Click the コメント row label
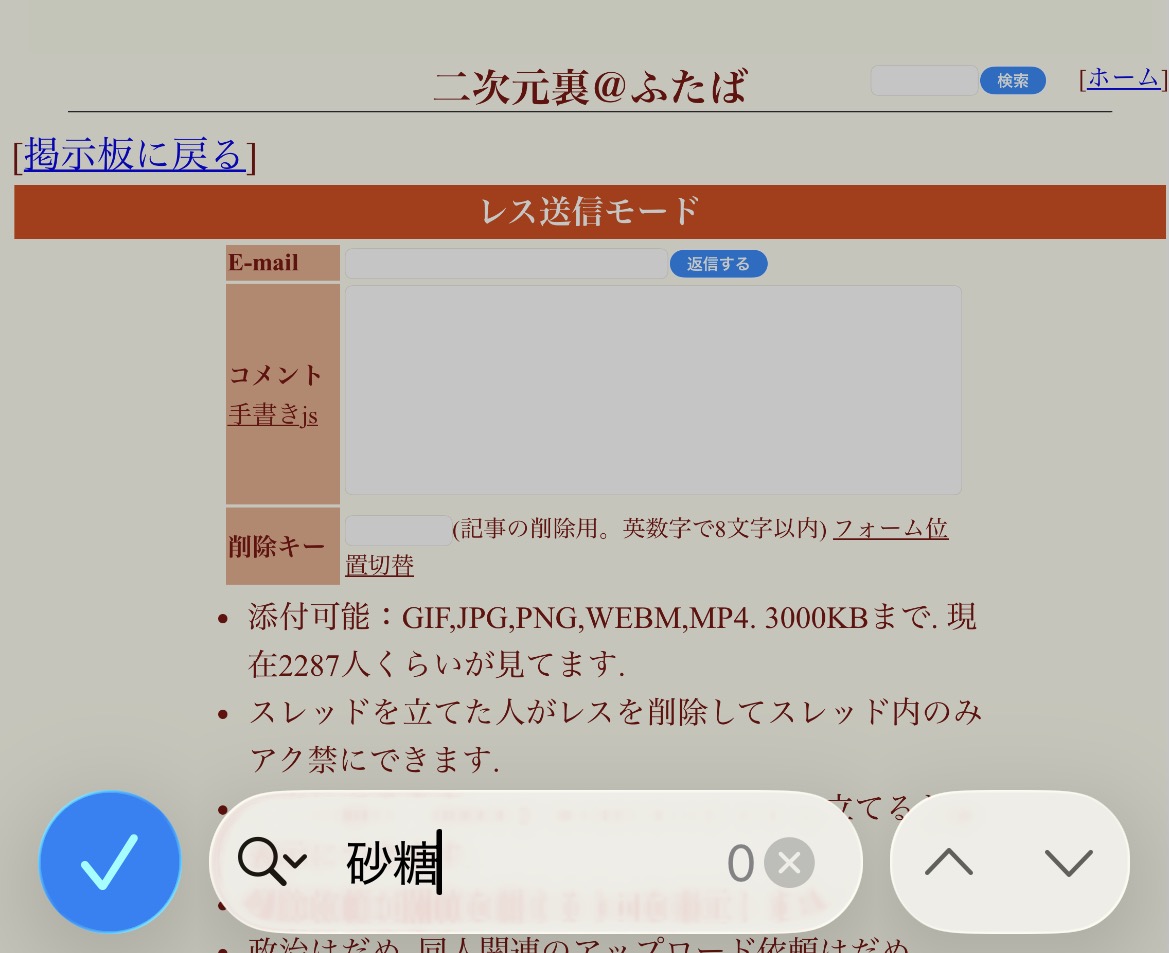1170x953 pixels. tap(276, 375)
